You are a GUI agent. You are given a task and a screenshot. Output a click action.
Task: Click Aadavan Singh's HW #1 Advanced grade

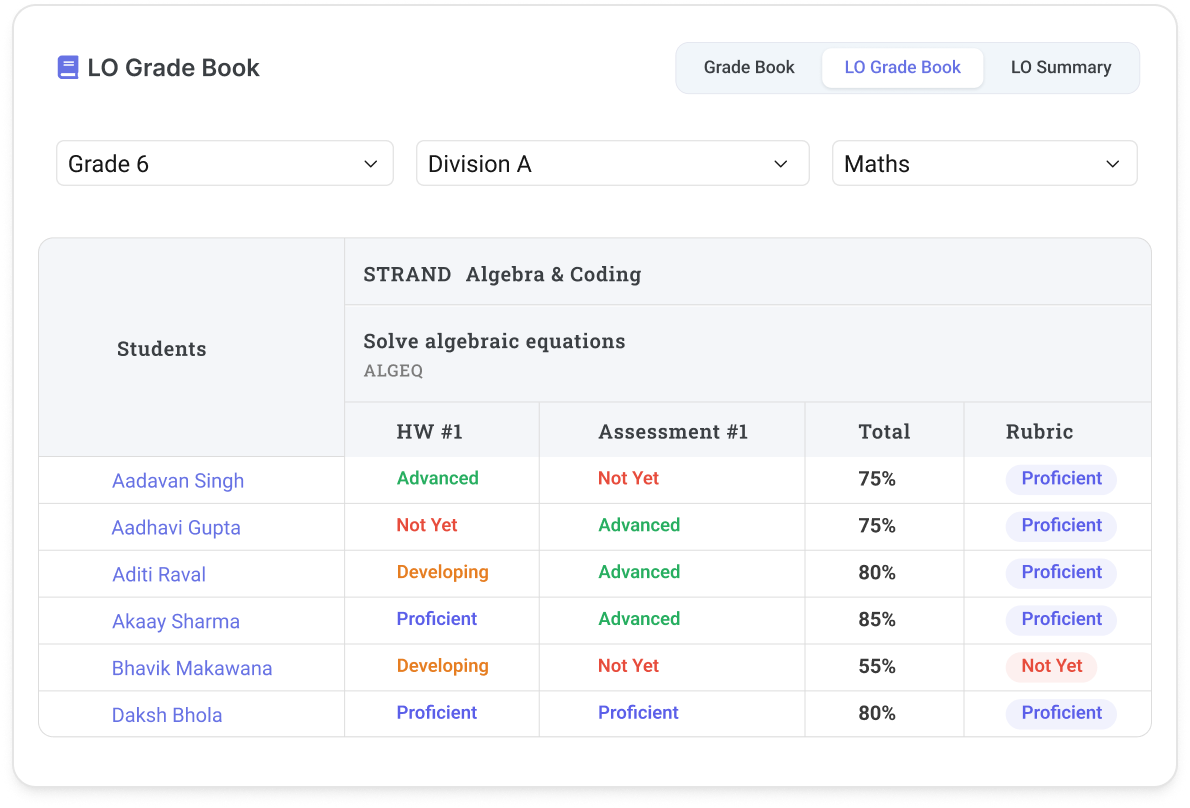click(x=438, y=479)
